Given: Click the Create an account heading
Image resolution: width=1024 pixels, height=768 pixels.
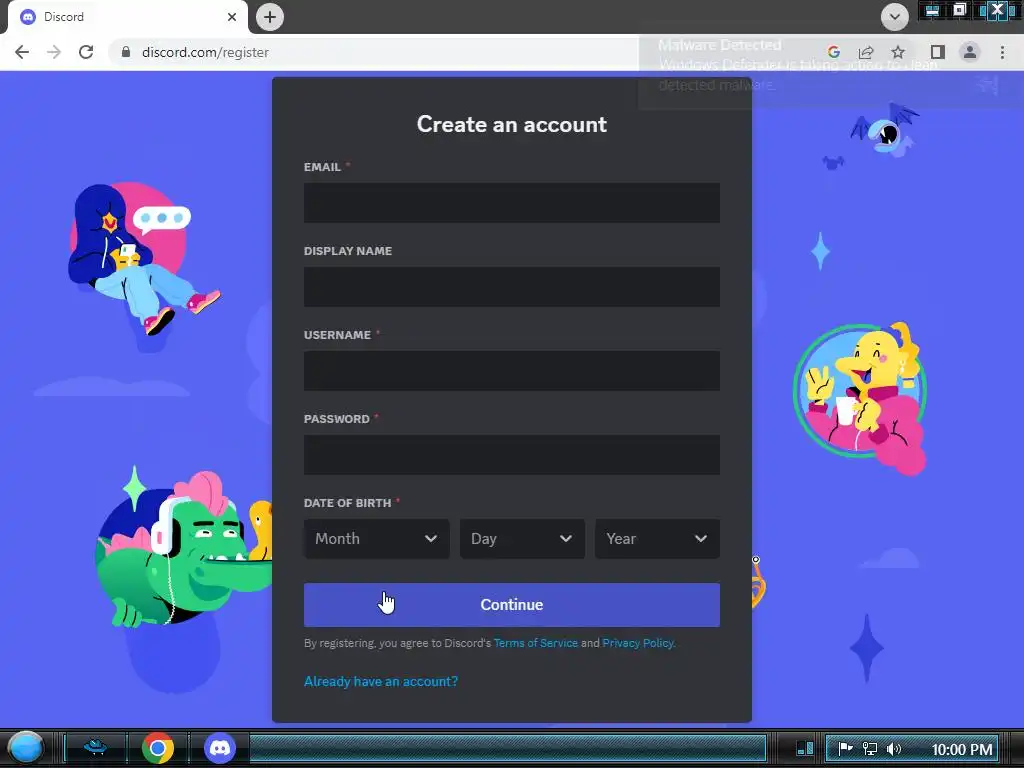Looking at the screenshot, I should (x=511, y=124).
